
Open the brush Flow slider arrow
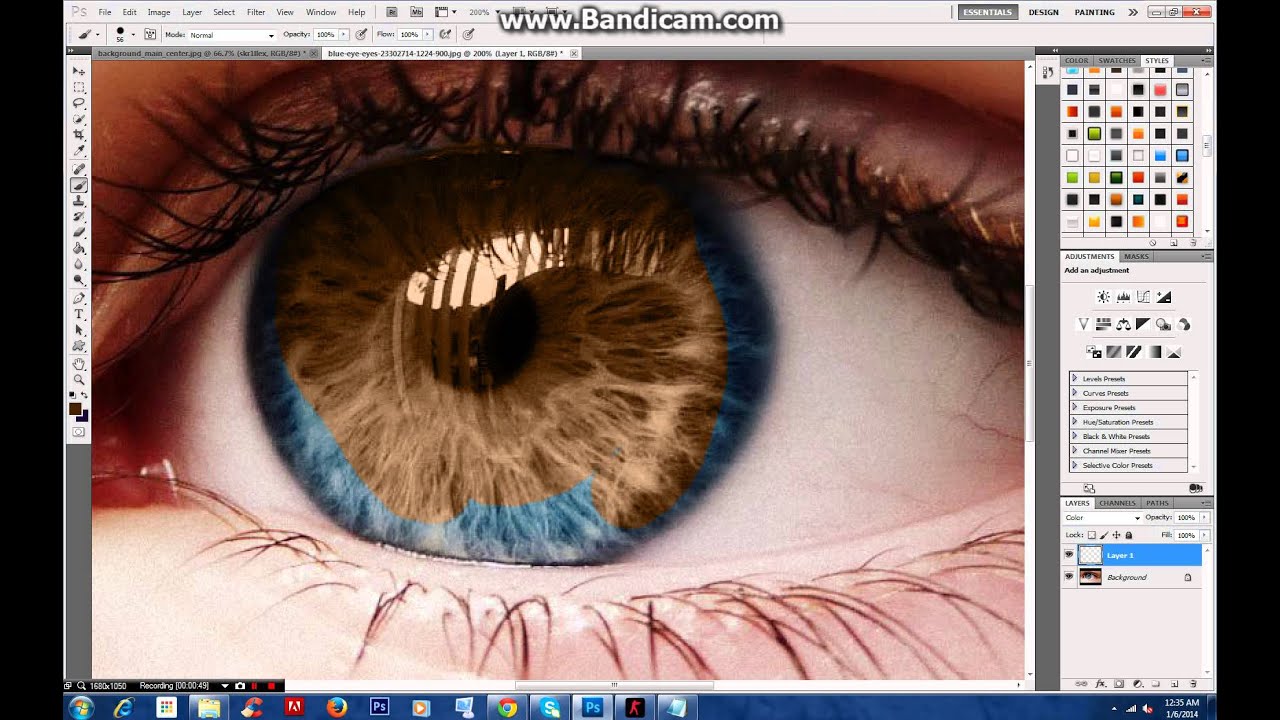[427, 34]
